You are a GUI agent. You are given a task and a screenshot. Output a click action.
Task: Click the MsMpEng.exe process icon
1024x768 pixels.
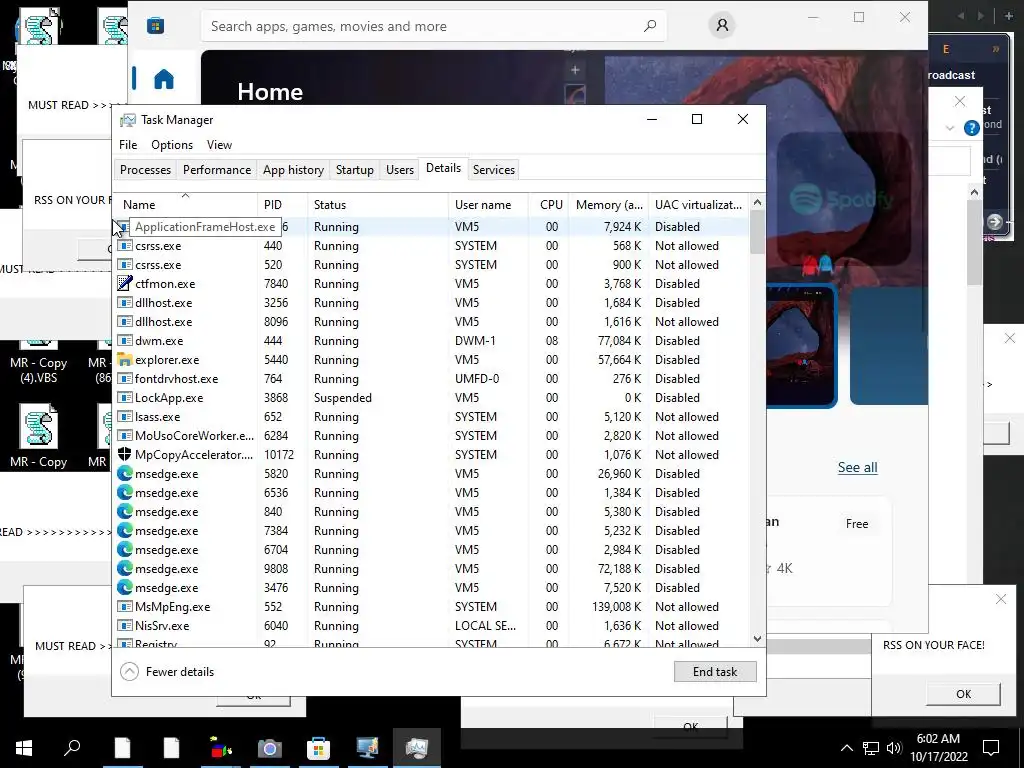pyautogui.click(x=124, y=606)
